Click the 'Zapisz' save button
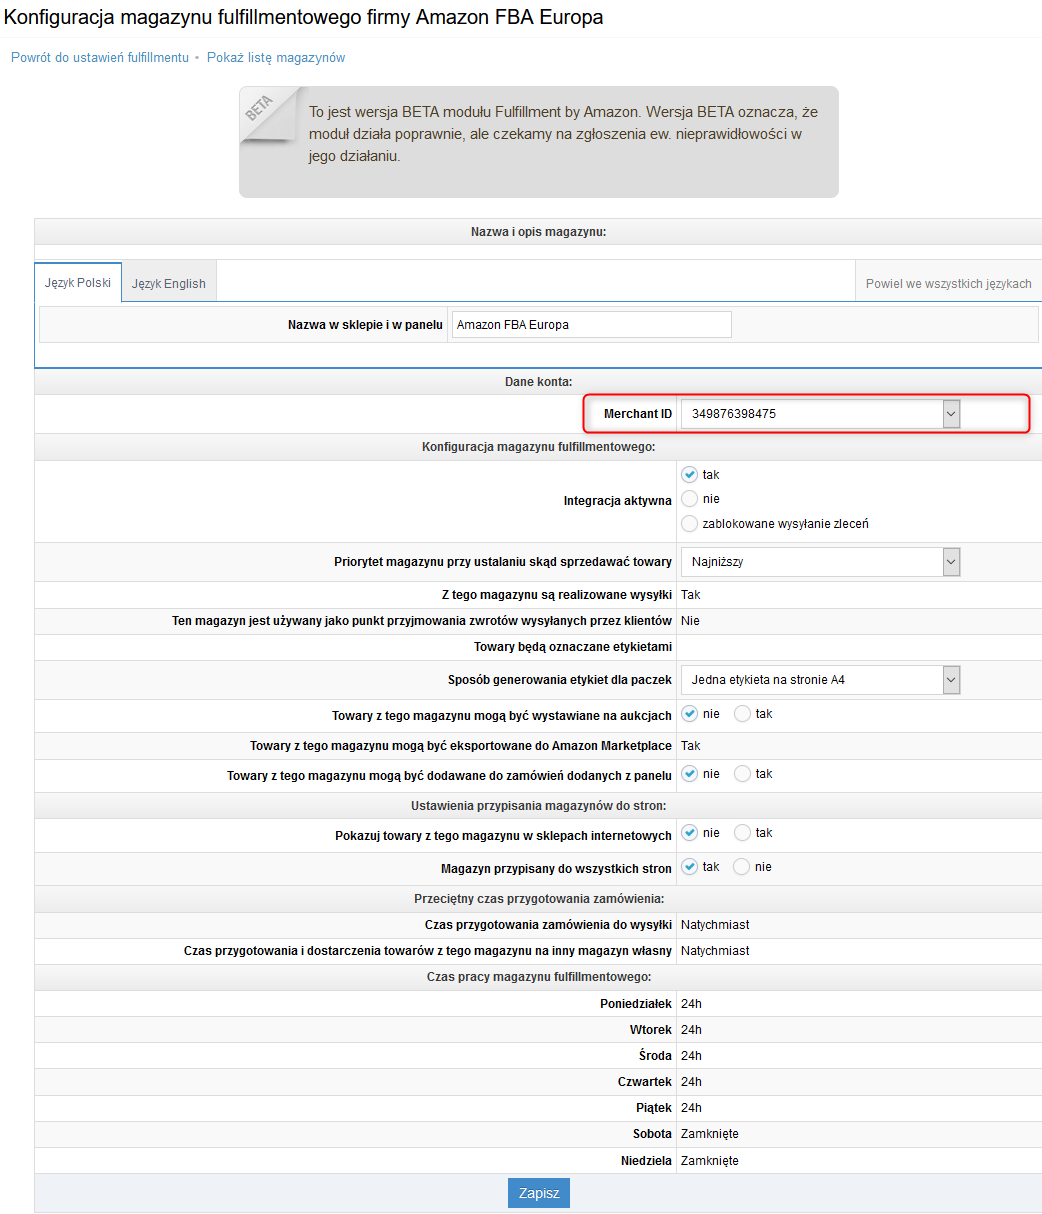Viewport: 1042px width, 1214px height. 539,1193
